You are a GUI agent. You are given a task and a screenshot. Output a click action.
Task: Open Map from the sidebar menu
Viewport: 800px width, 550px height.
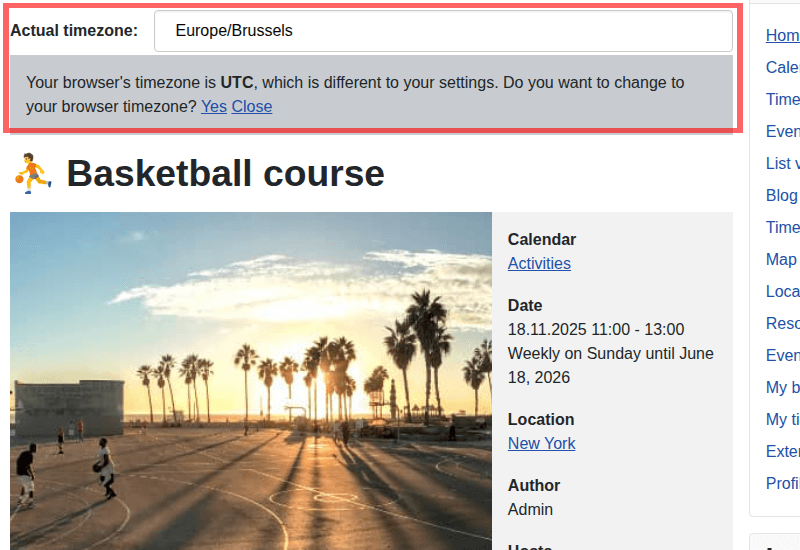pos(781,259)
